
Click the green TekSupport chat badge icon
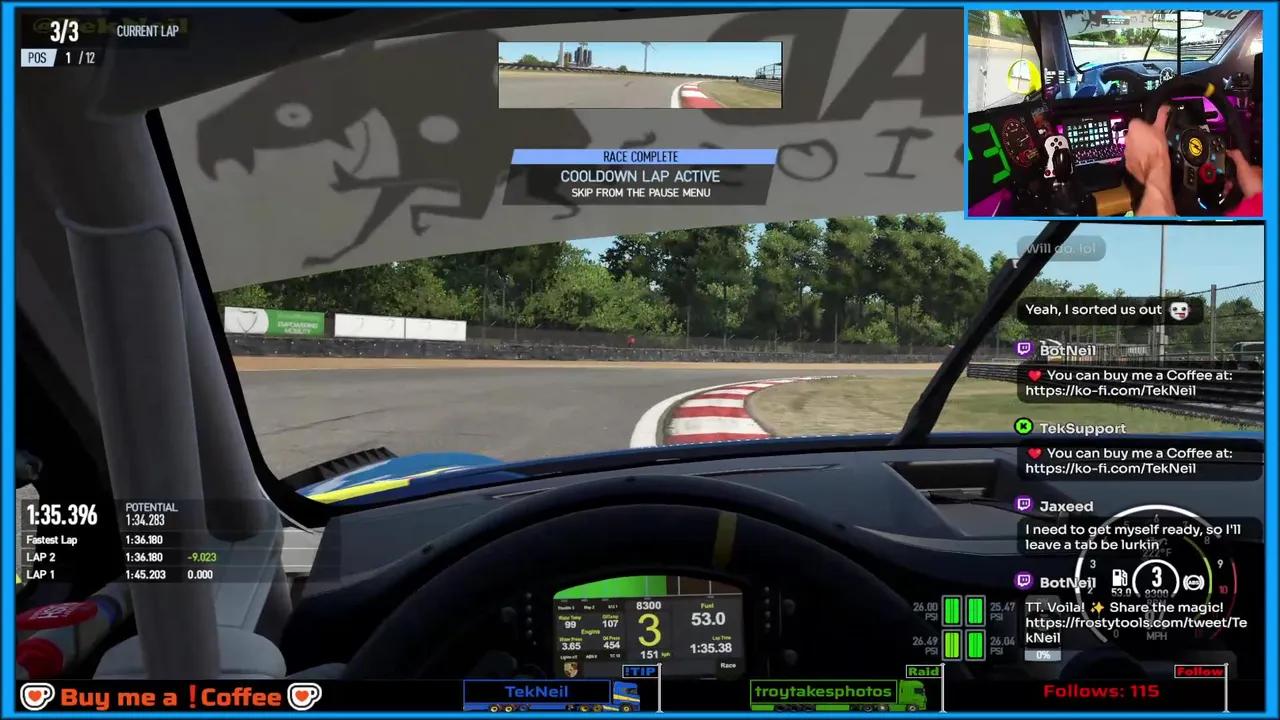(x=1023, y=428)
